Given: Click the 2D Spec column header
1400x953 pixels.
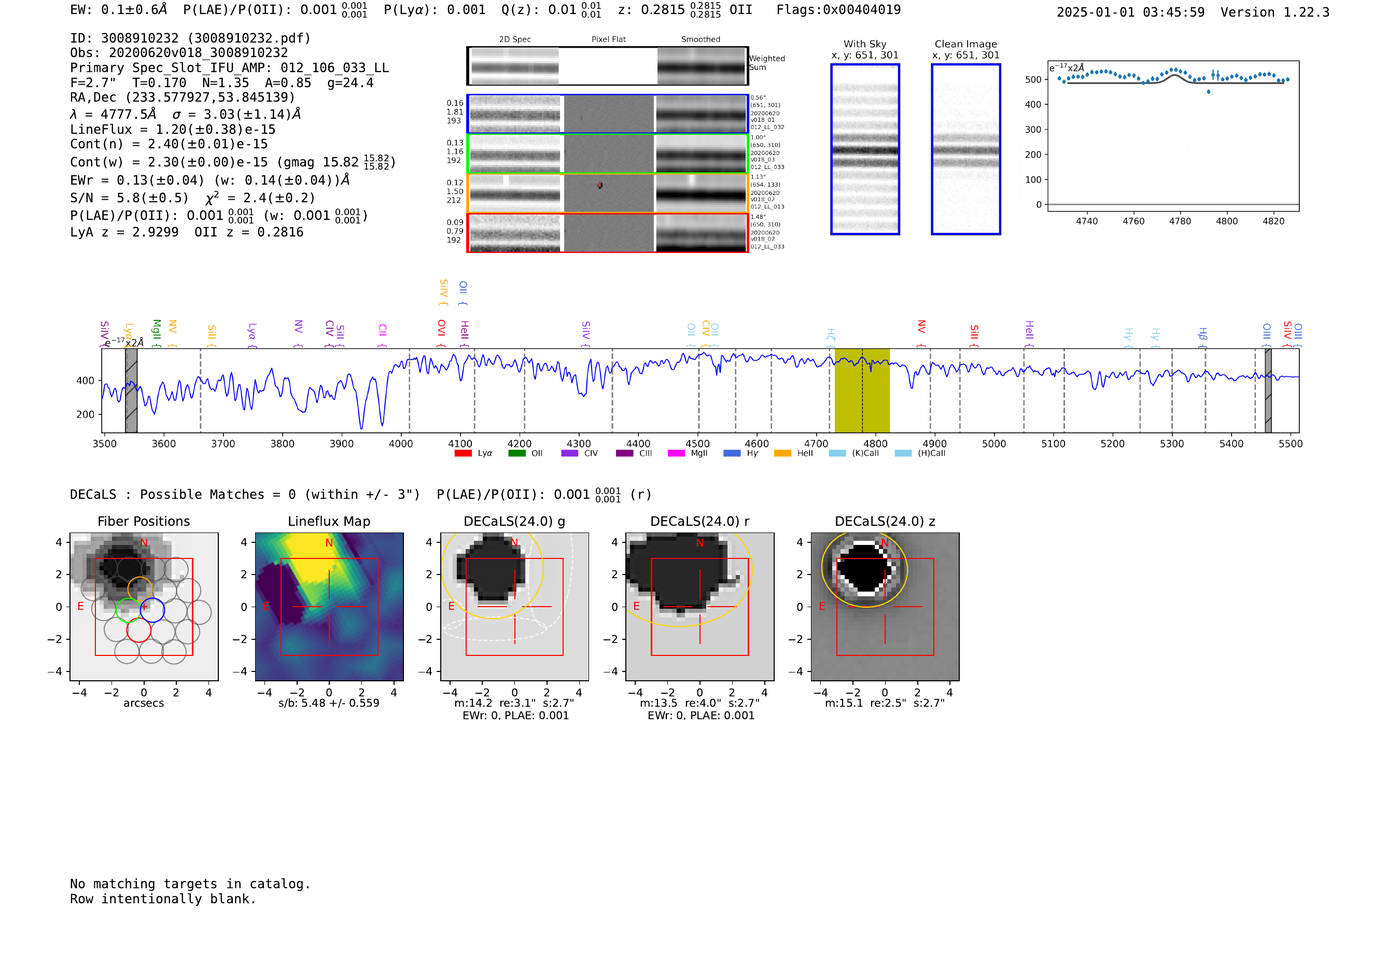Looking at the screenshot, I should pos(515,40).
